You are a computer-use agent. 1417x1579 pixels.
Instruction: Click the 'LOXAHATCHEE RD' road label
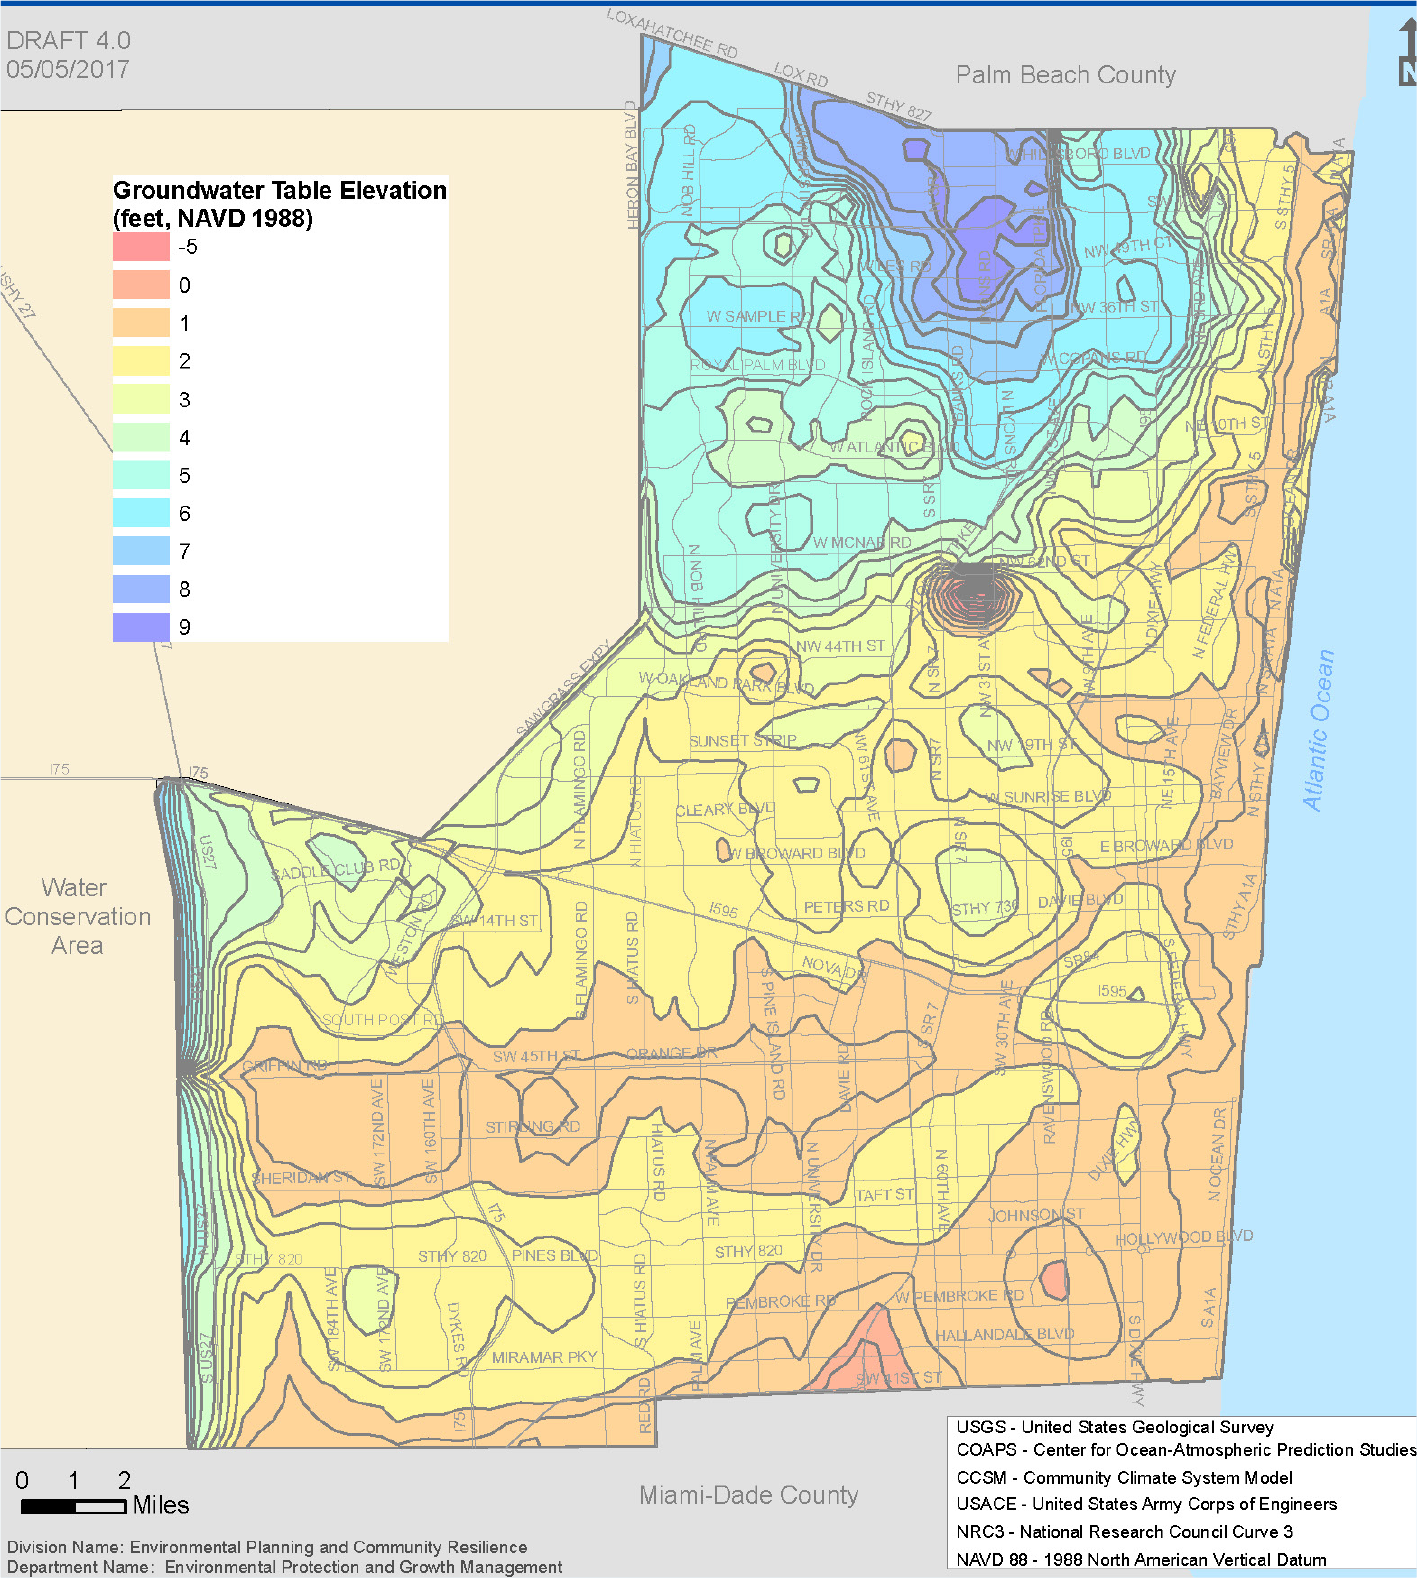(x=672, y=34)
